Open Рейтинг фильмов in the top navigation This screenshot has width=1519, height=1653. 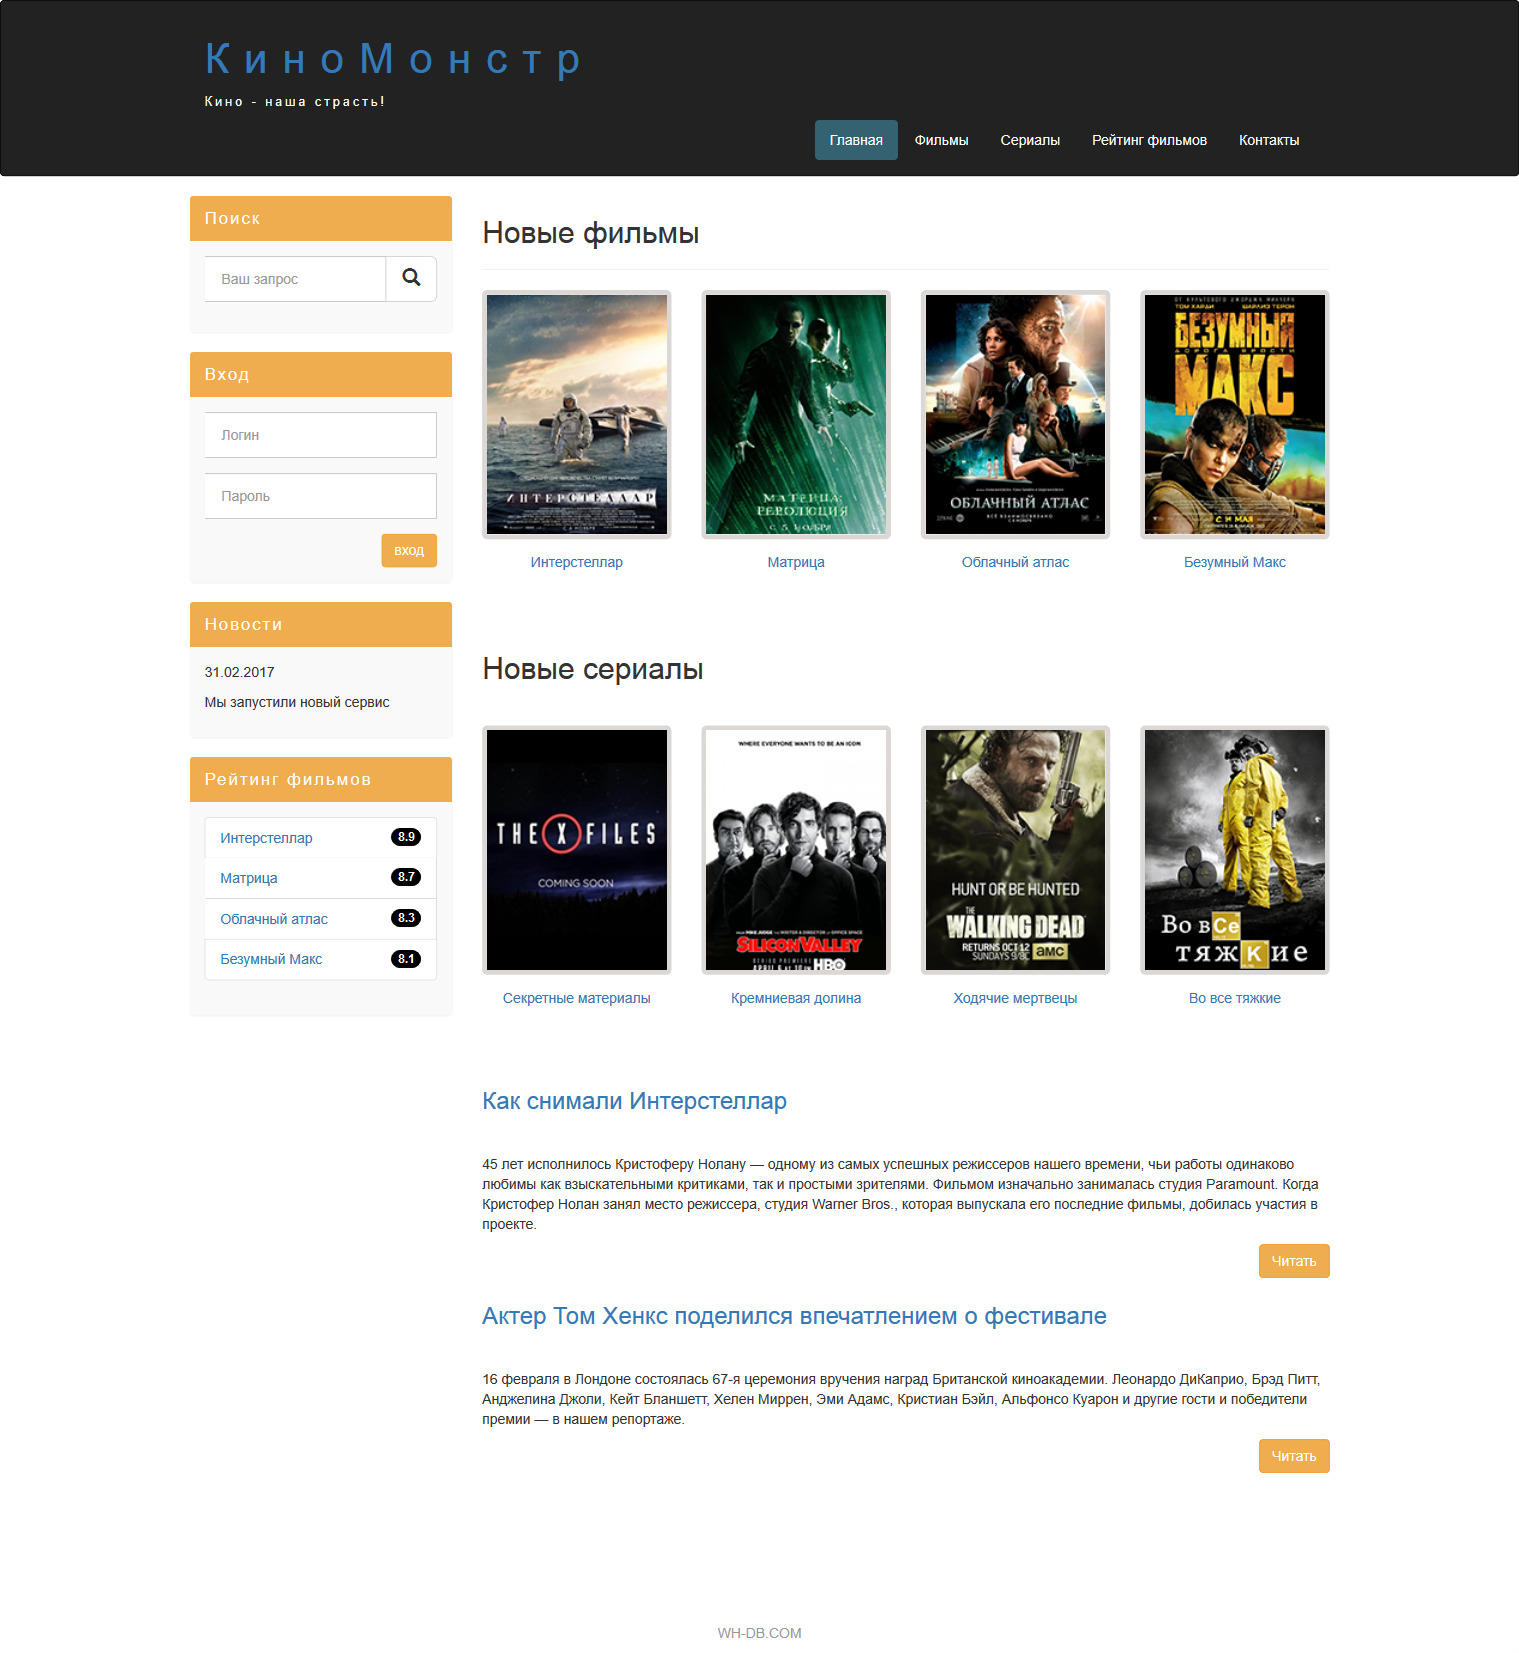point(1149,140)
